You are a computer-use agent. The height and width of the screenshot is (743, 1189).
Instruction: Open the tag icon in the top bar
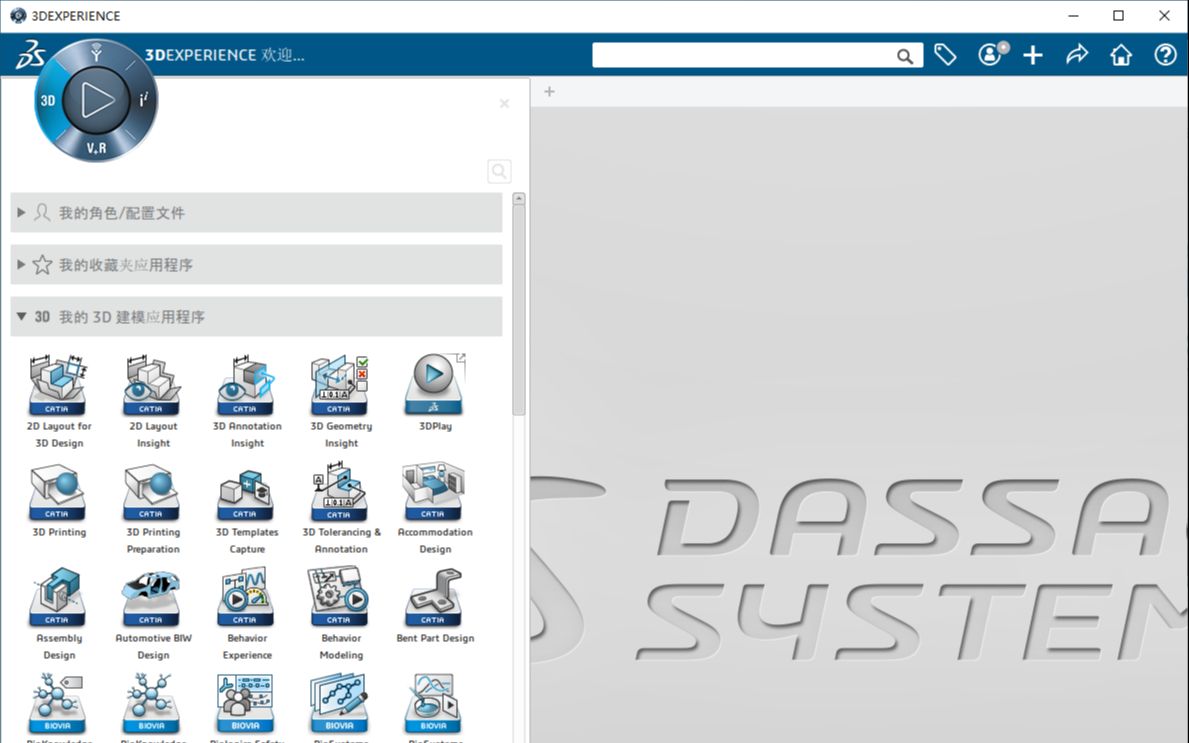(945, 55)
